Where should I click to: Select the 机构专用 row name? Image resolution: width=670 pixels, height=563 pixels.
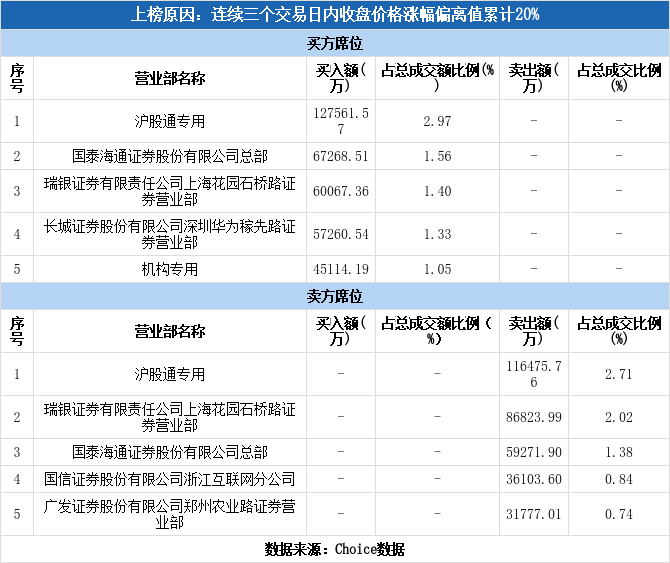pyautogui.click(x=170, y=269)
